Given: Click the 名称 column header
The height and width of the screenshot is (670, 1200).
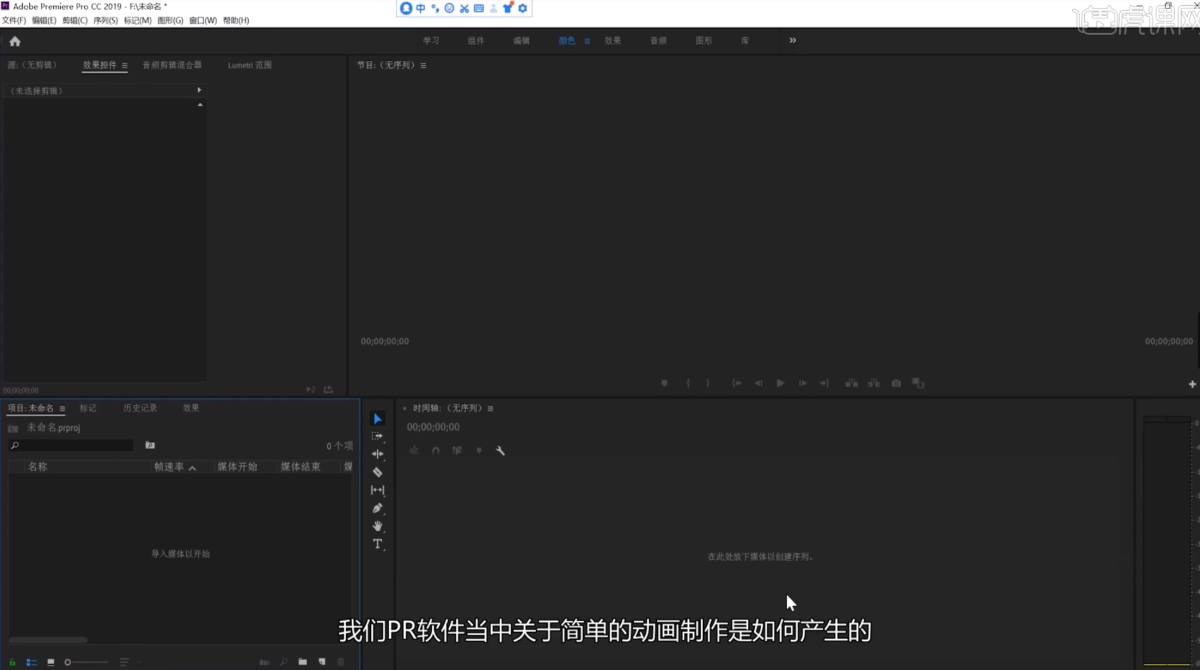Looking at the screenshot, I should pyautogui.click(x=37, y=467).
